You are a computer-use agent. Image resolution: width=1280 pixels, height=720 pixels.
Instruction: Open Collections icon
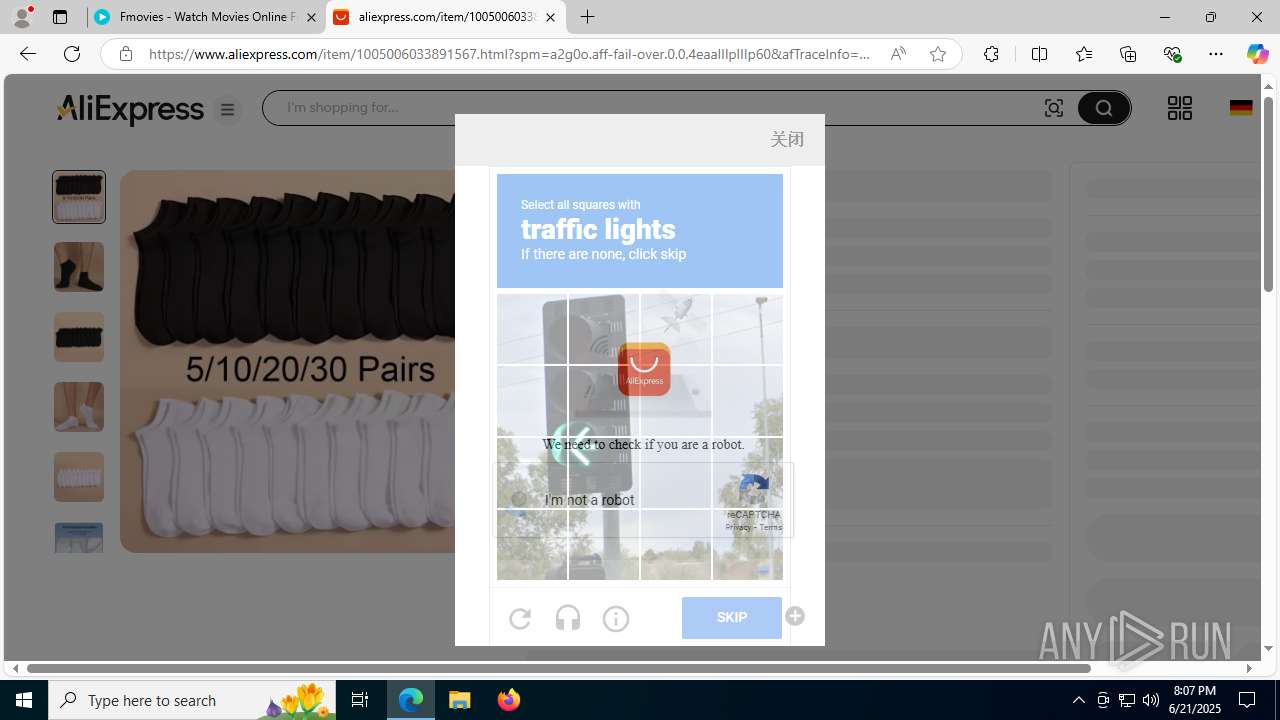click(1128, 54)
